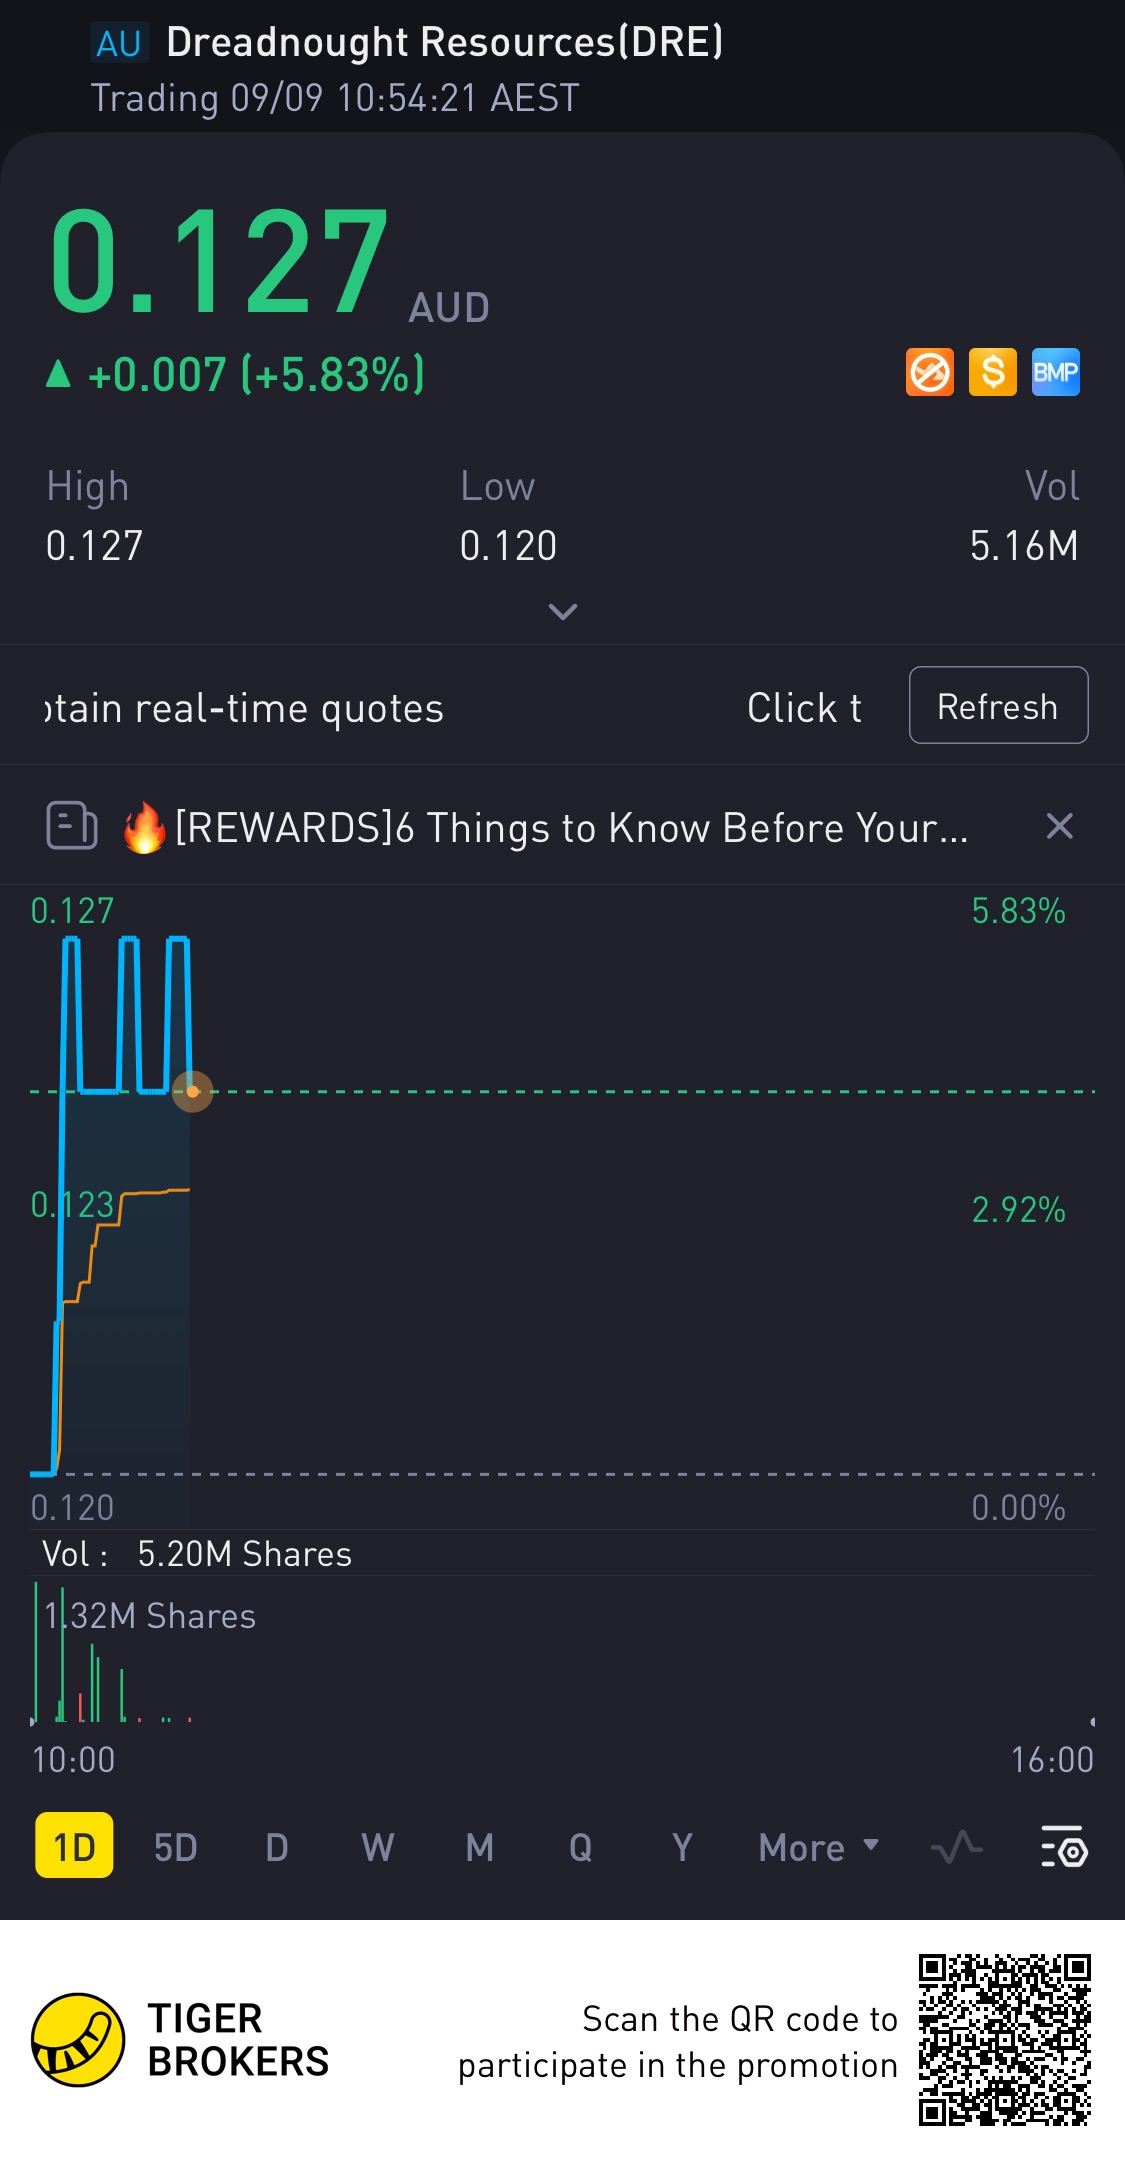Click the orange no-shorting badge icon
Screen dimensions: 1125x2160
(929, 373)
